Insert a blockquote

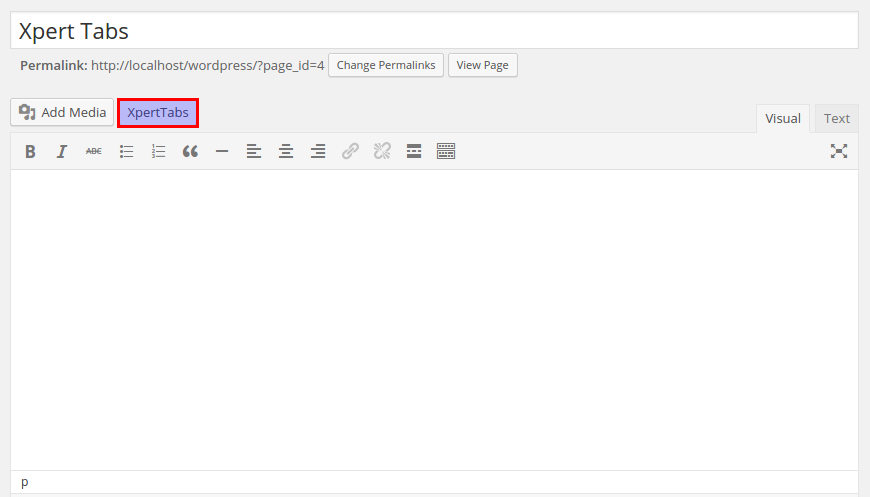tap(190, 151)
